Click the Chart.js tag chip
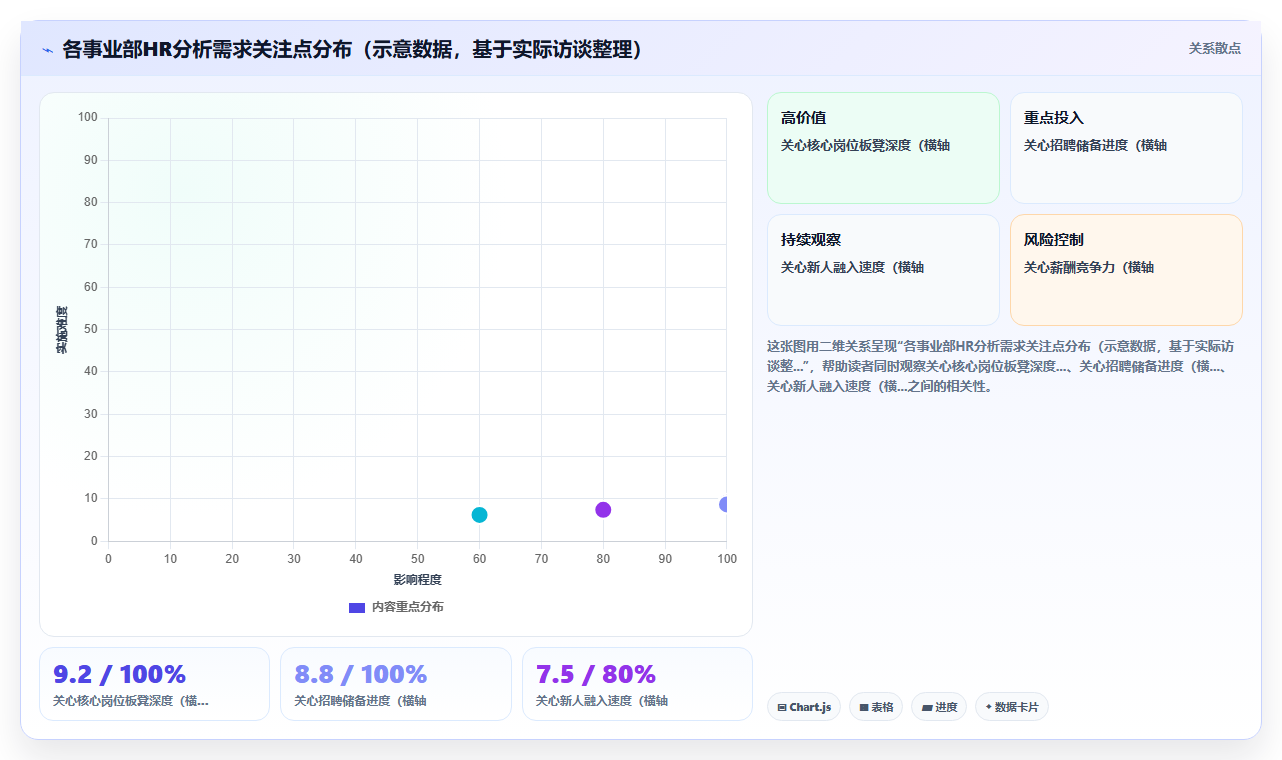 804,707
